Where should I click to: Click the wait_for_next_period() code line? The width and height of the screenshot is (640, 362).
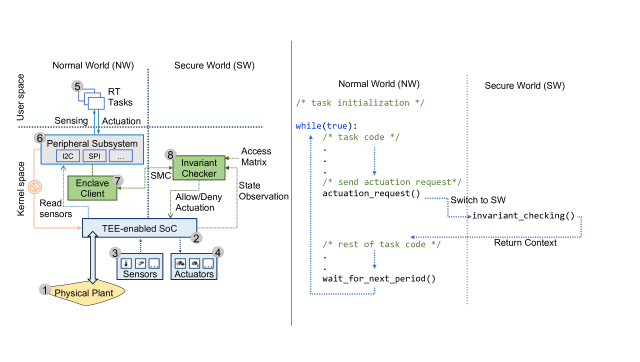379,279
